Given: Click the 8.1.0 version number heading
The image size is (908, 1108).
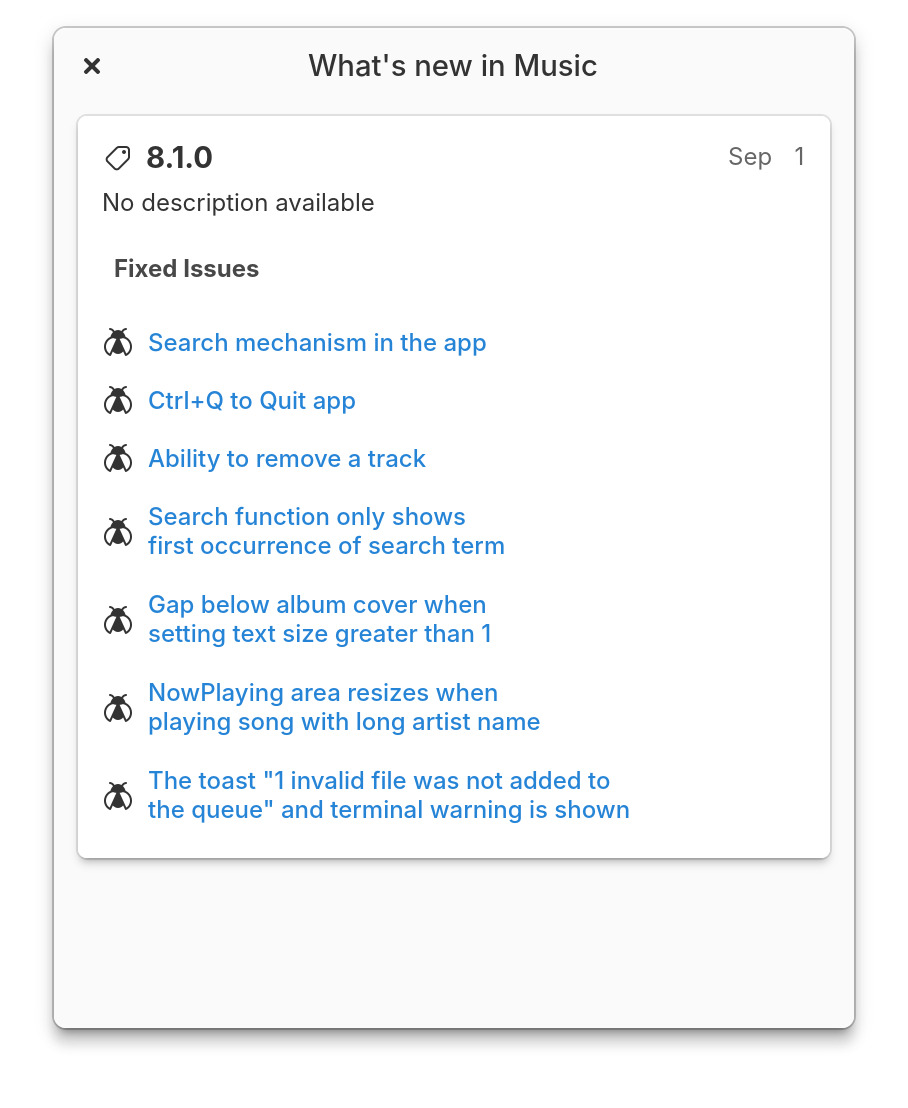Looking at the screenshot, I should point(180,158).
